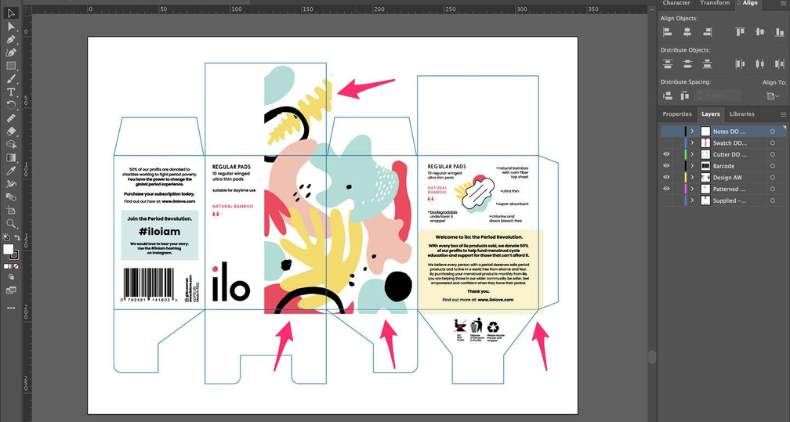Select the Eraser tool

click(11, 131)
